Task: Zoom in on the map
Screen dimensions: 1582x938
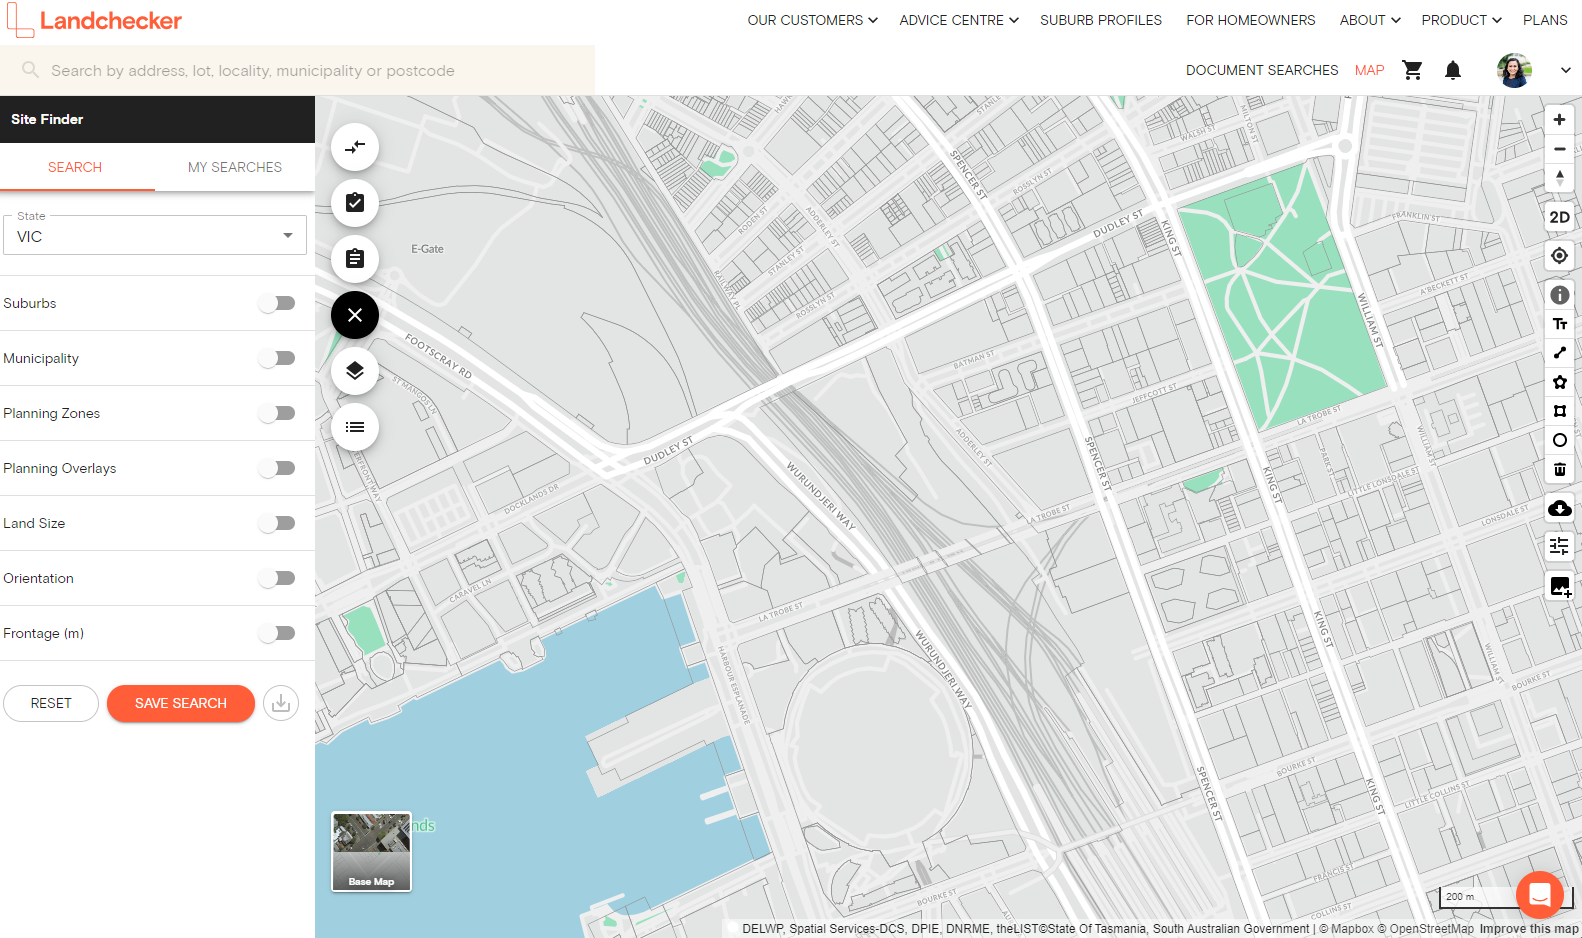Action: point(1559,120)
